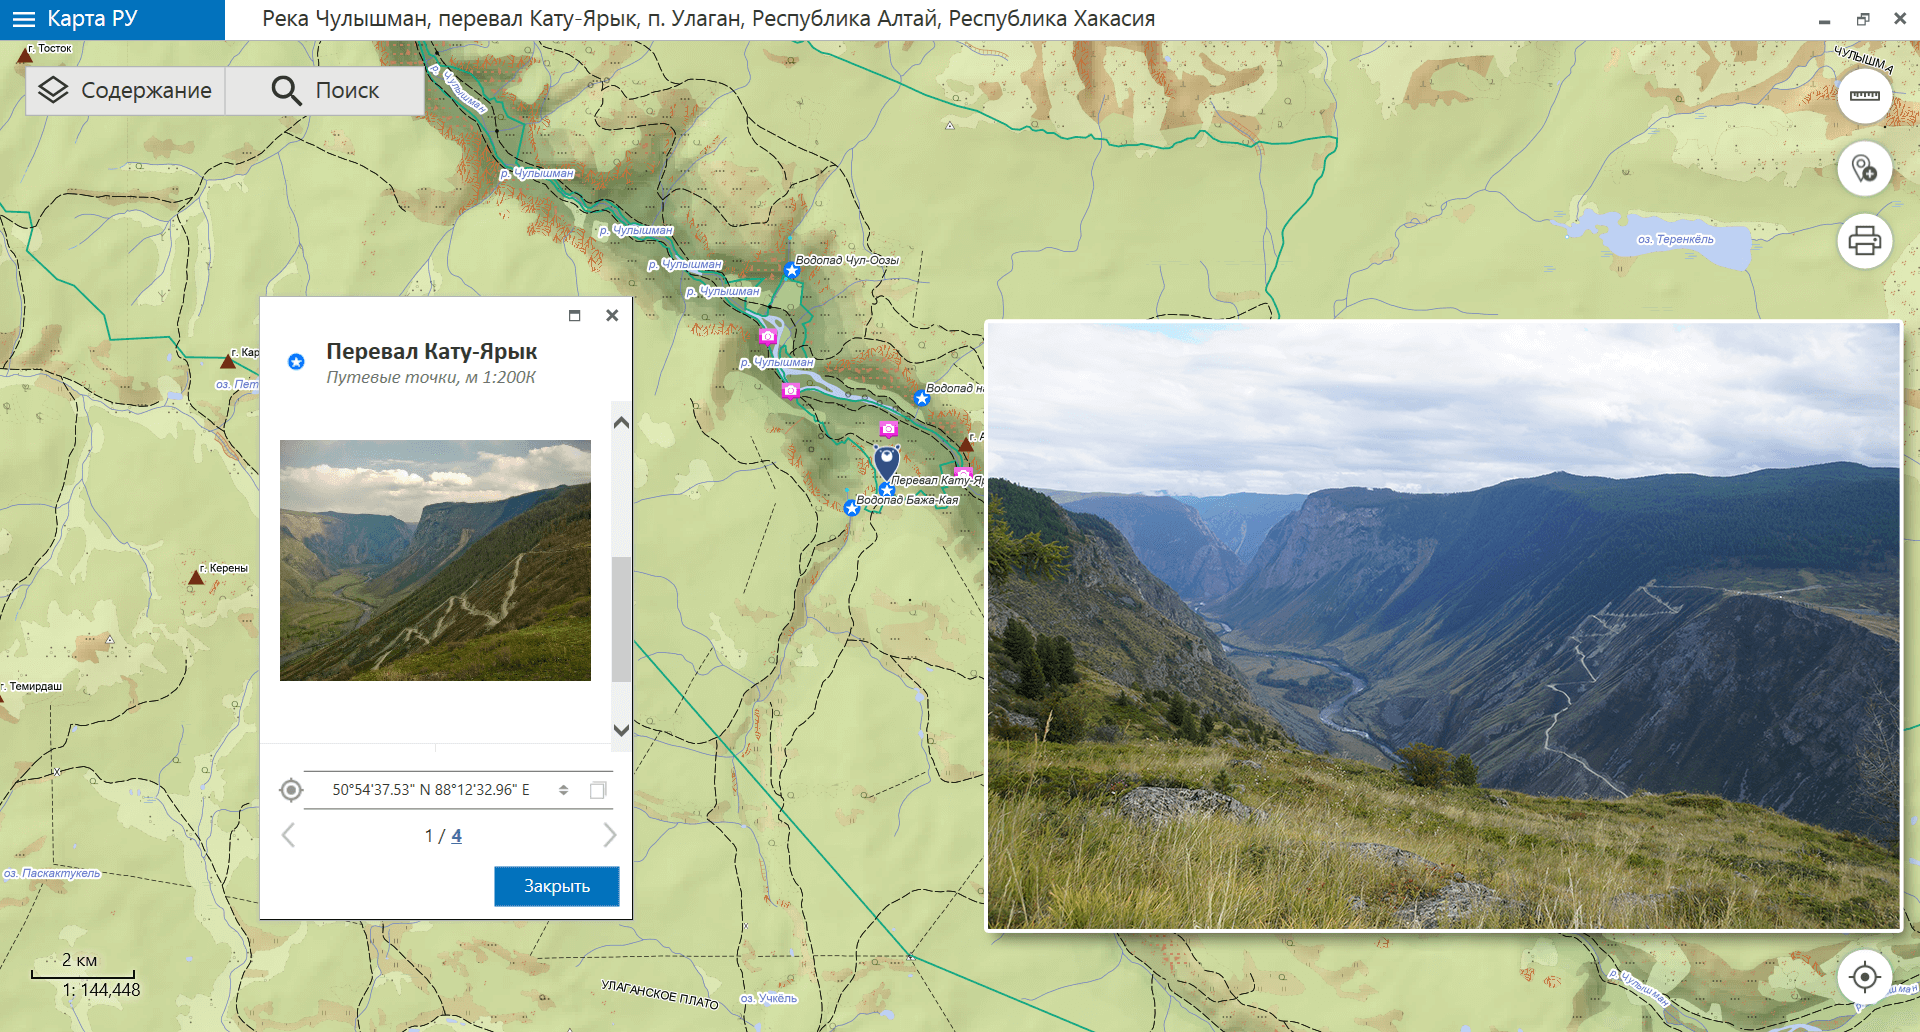Click the center-on-point target icon by coordinates
The height and width of the screenshot is (1032, 1920).
pyautogui.click(x=291, y=790)
